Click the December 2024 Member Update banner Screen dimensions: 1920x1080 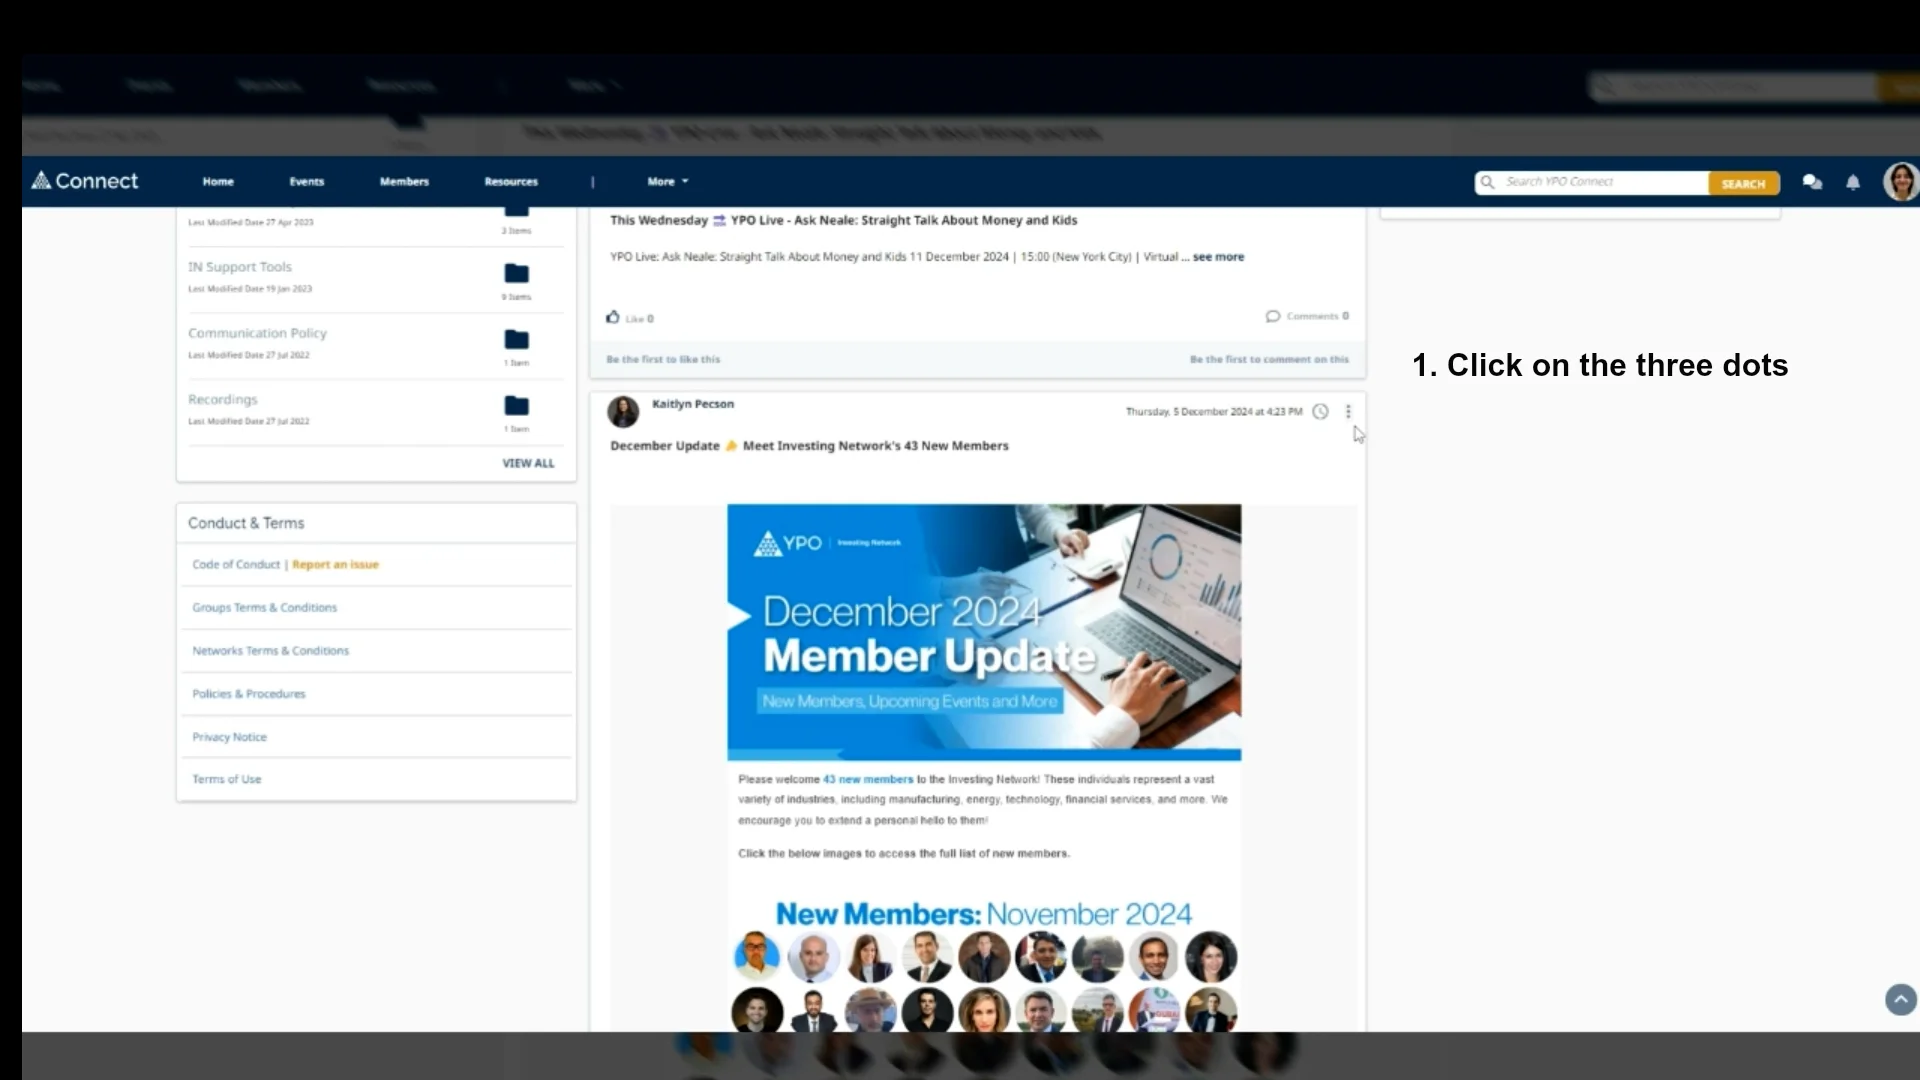click(984, 632)
